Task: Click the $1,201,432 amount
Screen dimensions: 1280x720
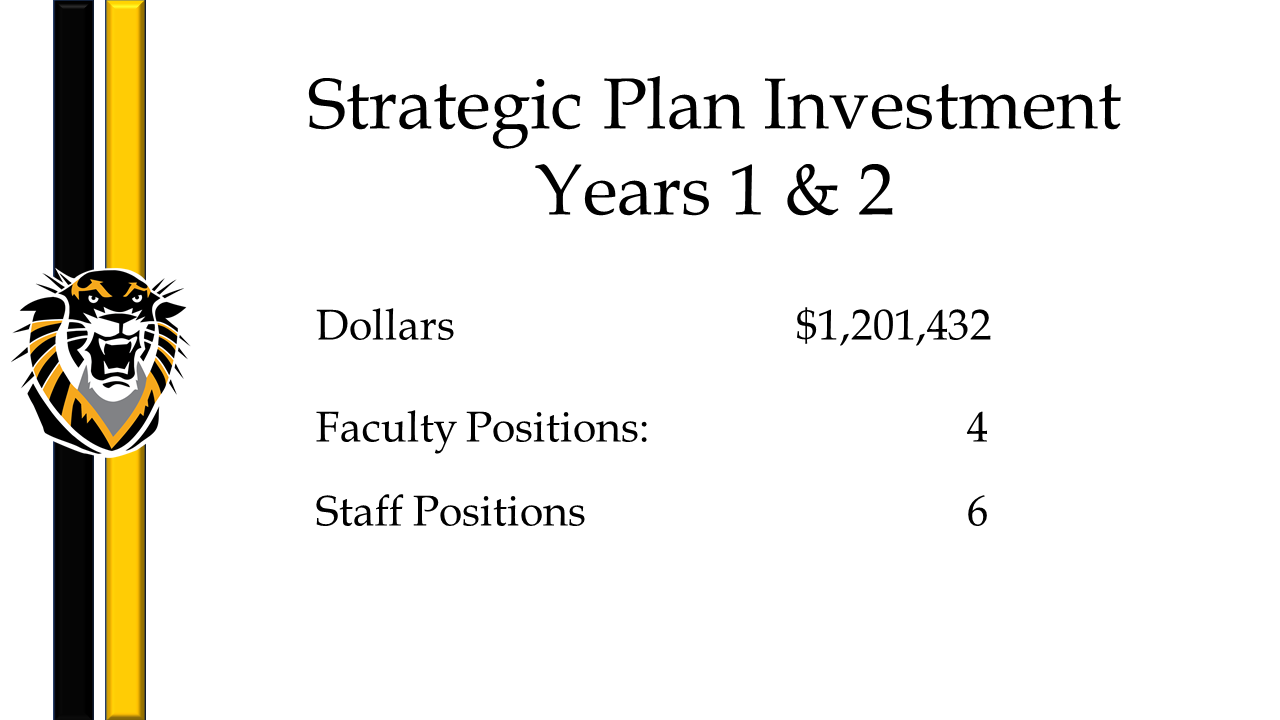Action: tap(893, 327)
